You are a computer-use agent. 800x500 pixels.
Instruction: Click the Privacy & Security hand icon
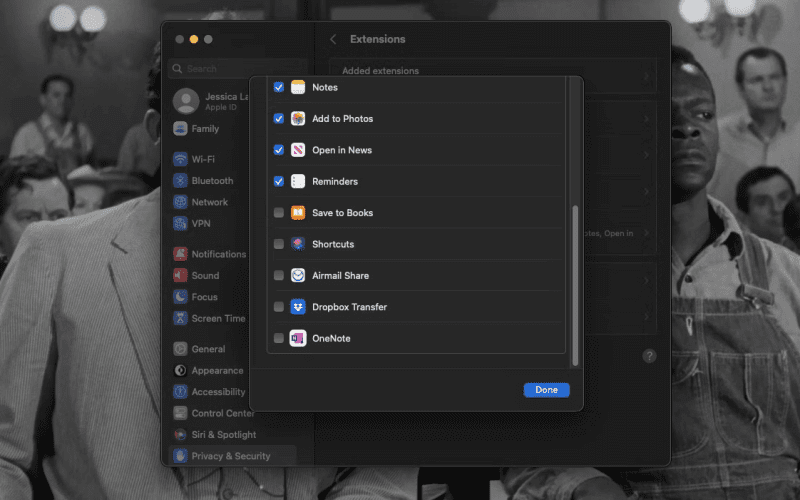pyautogui.click(x=180, y=456)
